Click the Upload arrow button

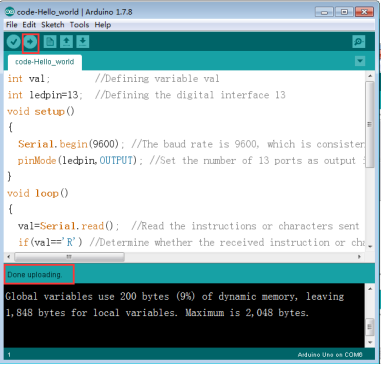coord(30,42)
